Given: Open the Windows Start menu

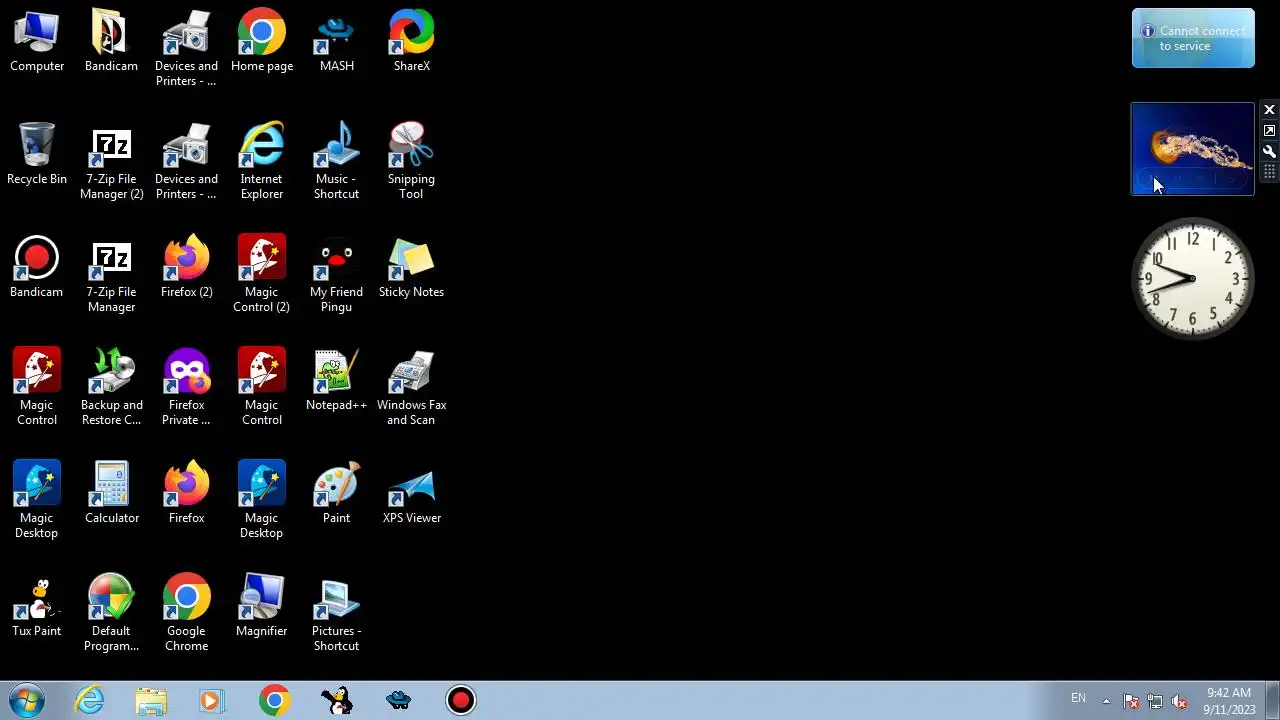Looking at the screenshot, I should pos(27,700).
